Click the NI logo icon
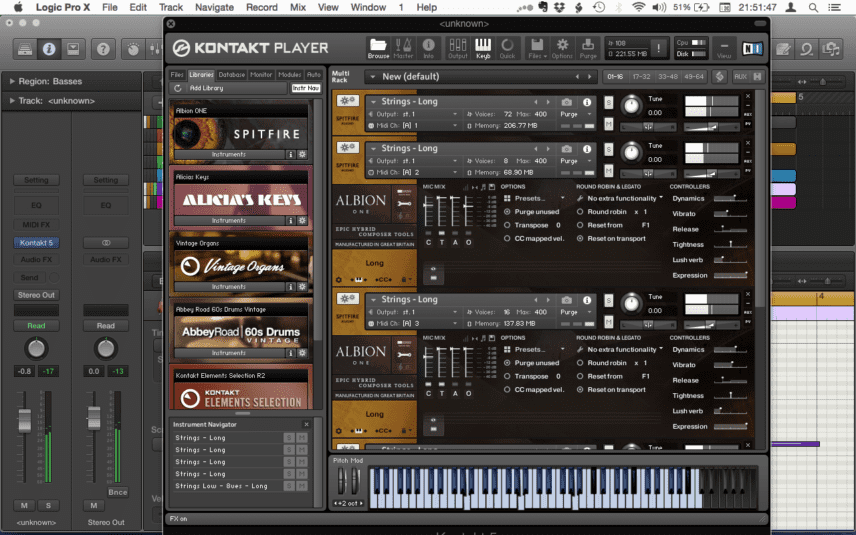 click(752, 49)
